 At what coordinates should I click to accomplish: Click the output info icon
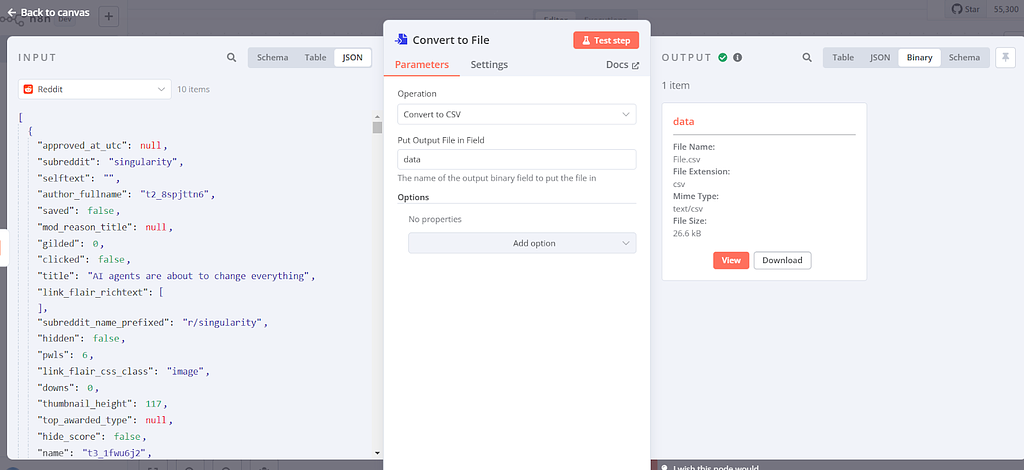738,58
